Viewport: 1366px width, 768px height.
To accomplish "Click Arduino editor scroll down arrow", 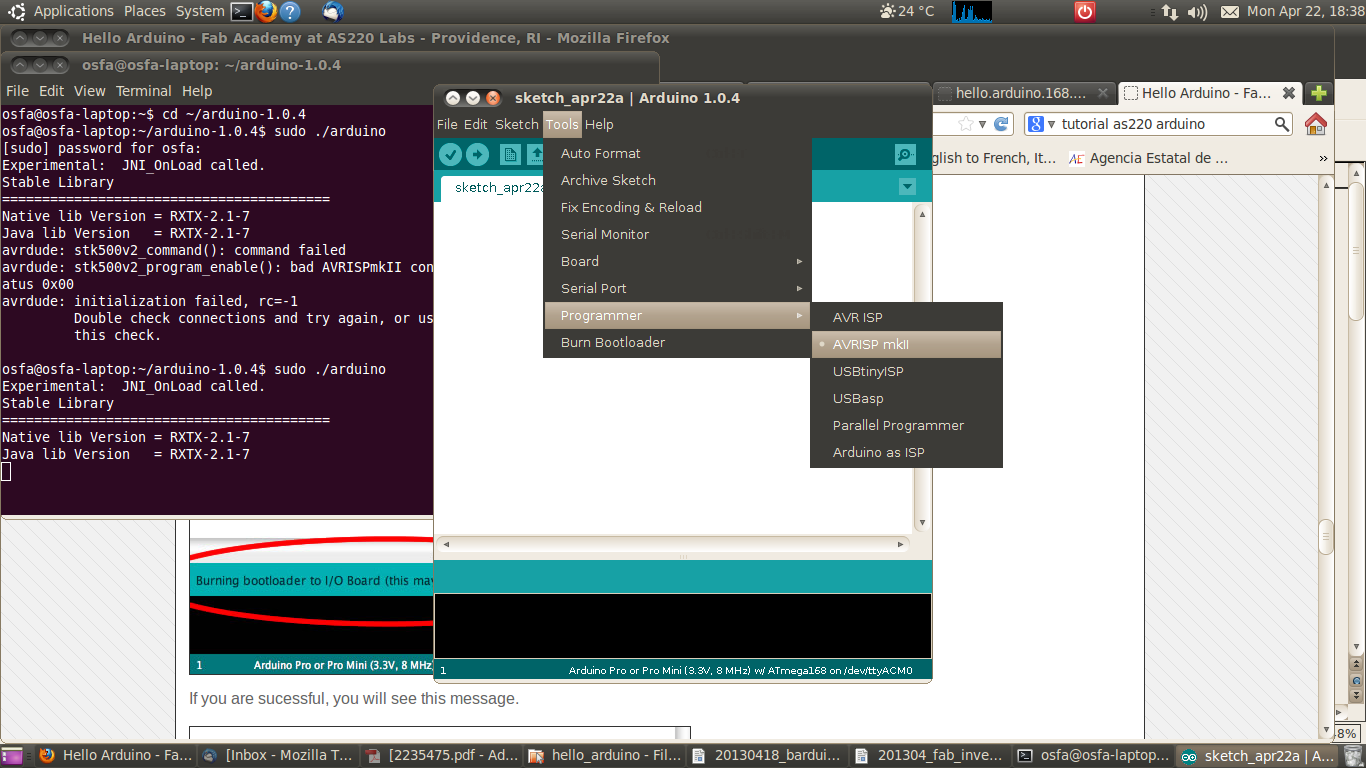I will (922, 523).
